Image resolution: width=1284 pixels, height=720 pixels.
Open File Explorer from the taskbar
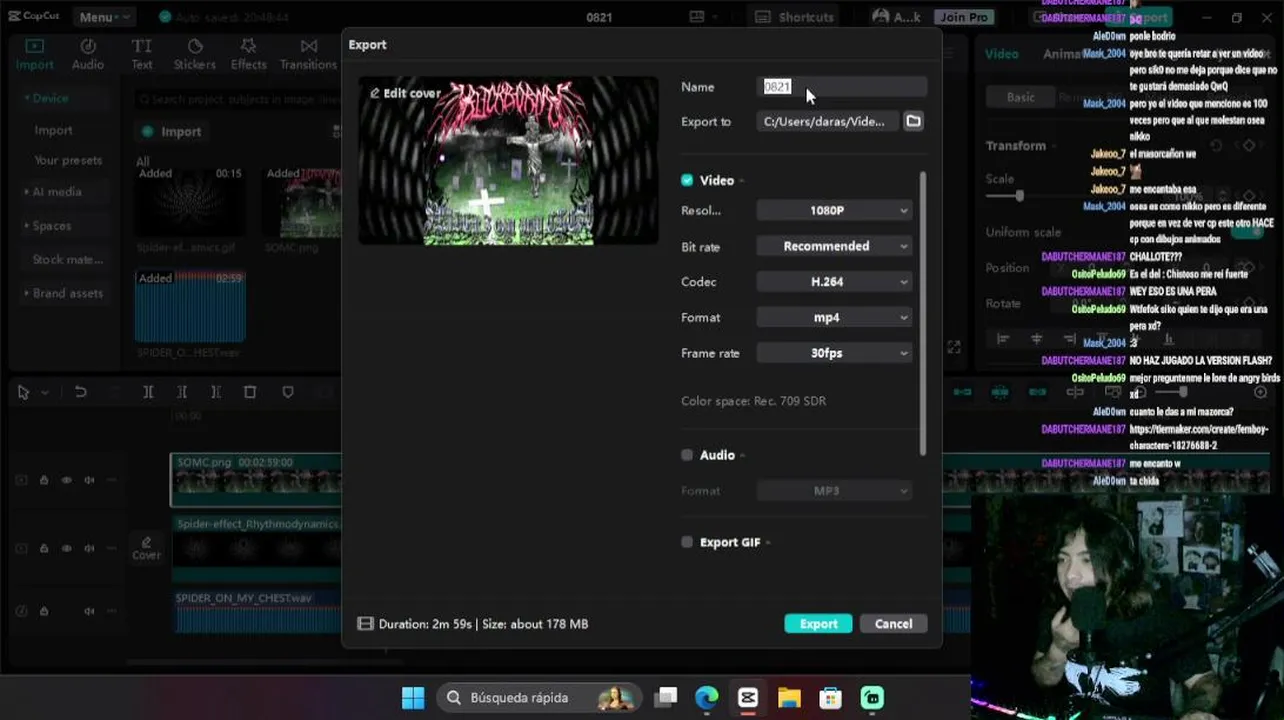click(x=789, y=697)
